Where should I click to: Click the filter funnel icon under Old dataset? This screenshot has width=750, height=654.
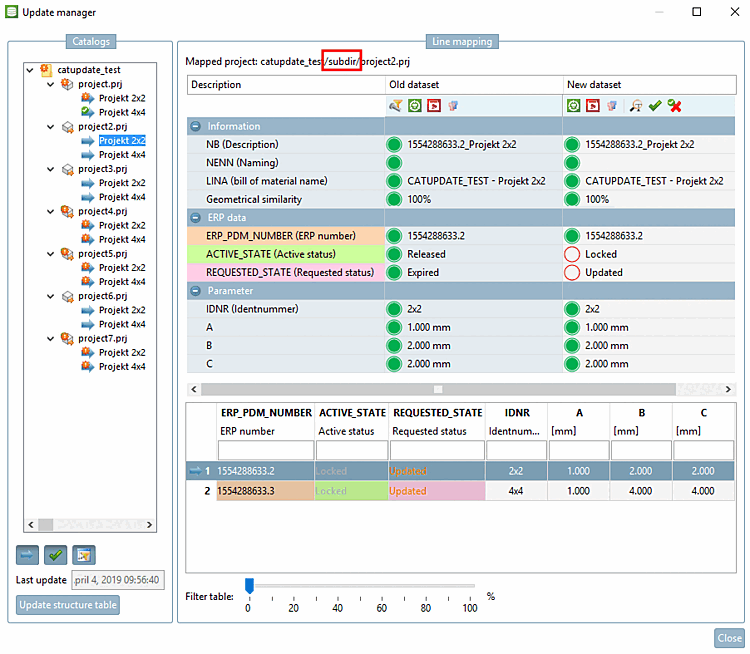(x=395, y=105)
